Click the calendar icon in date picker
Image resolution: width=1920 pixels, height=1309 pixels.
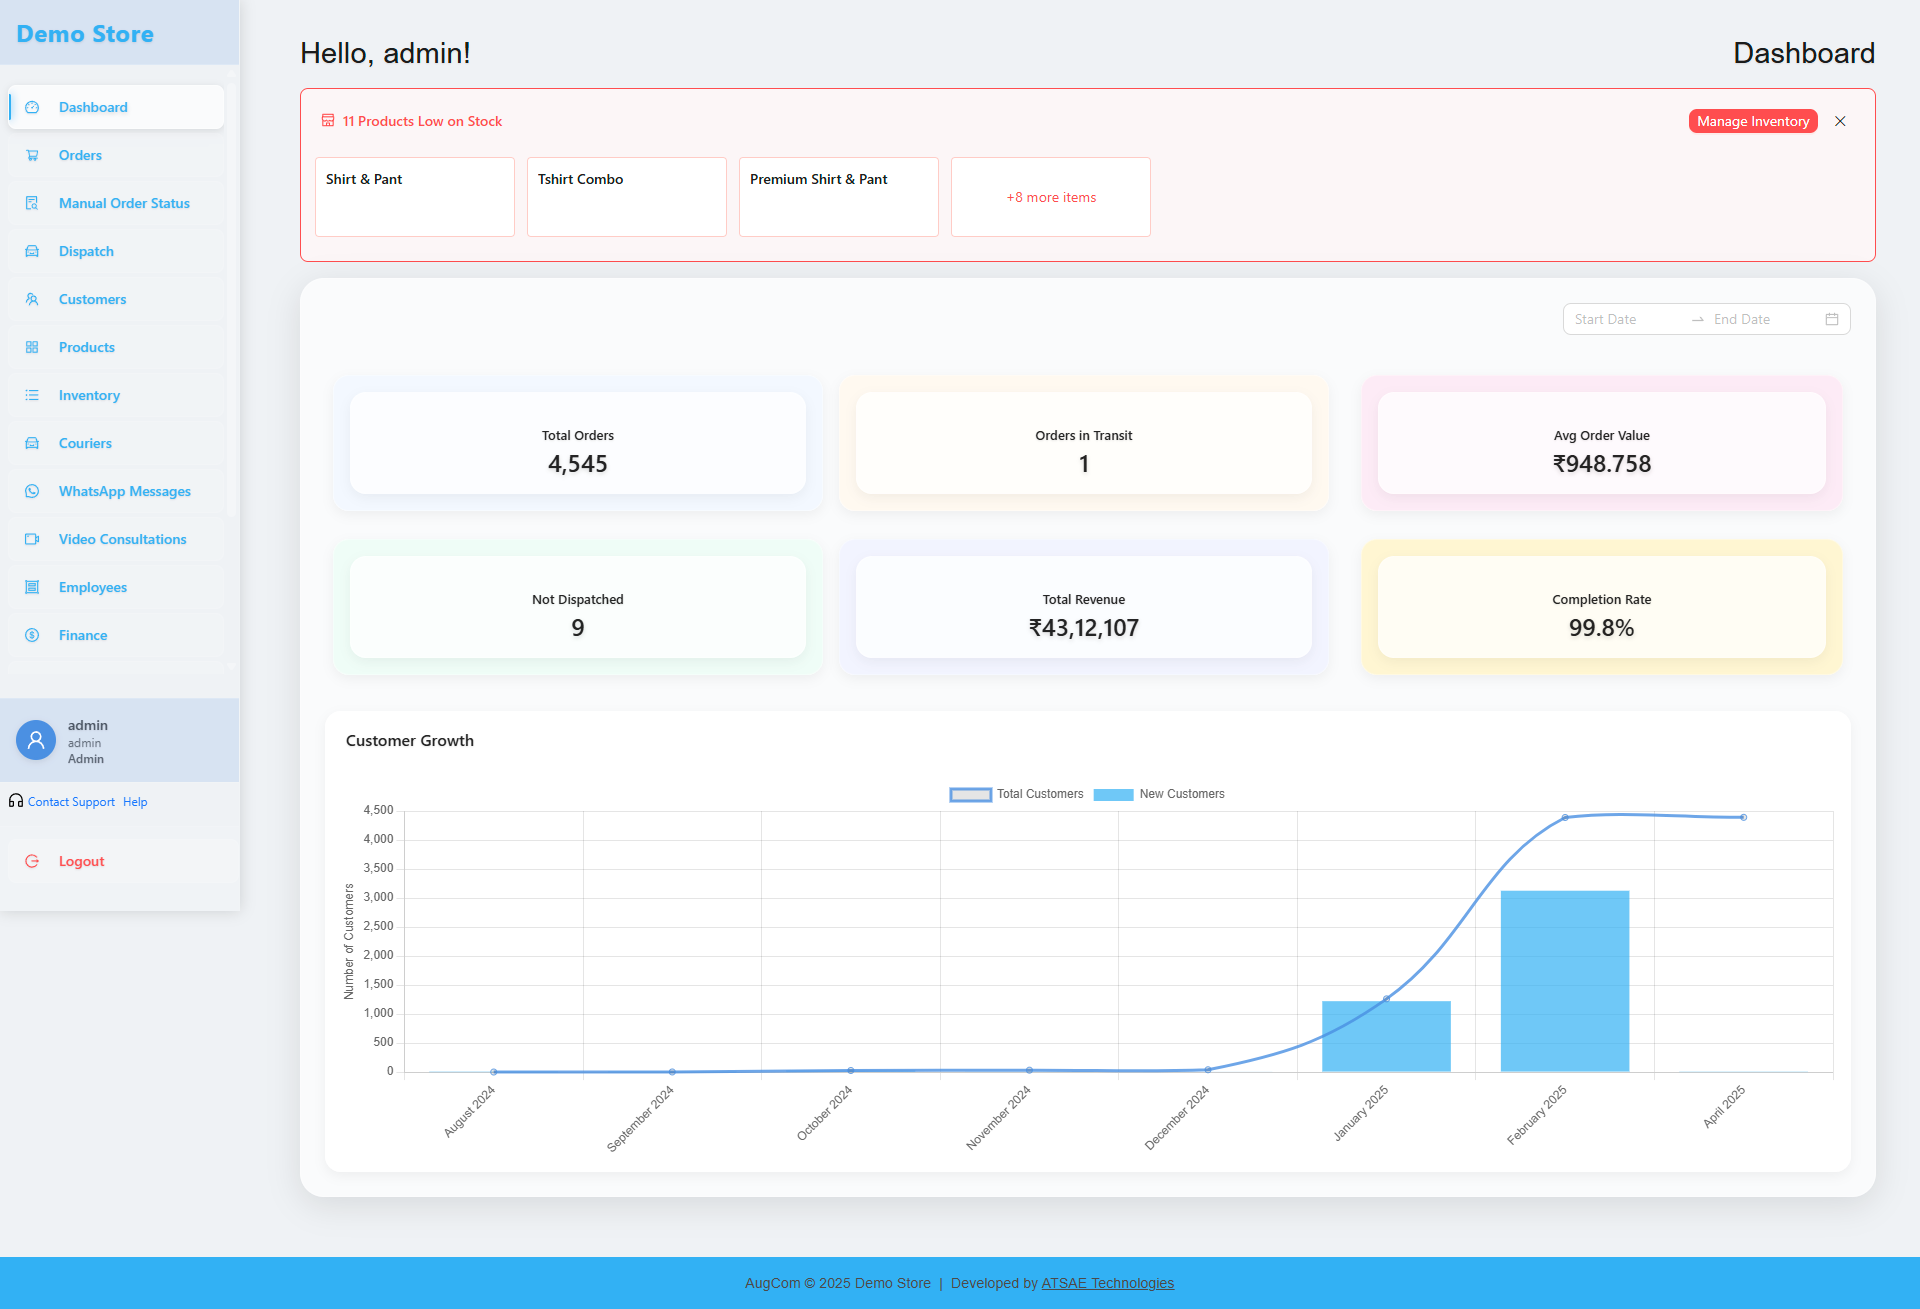coord(1832,319)
